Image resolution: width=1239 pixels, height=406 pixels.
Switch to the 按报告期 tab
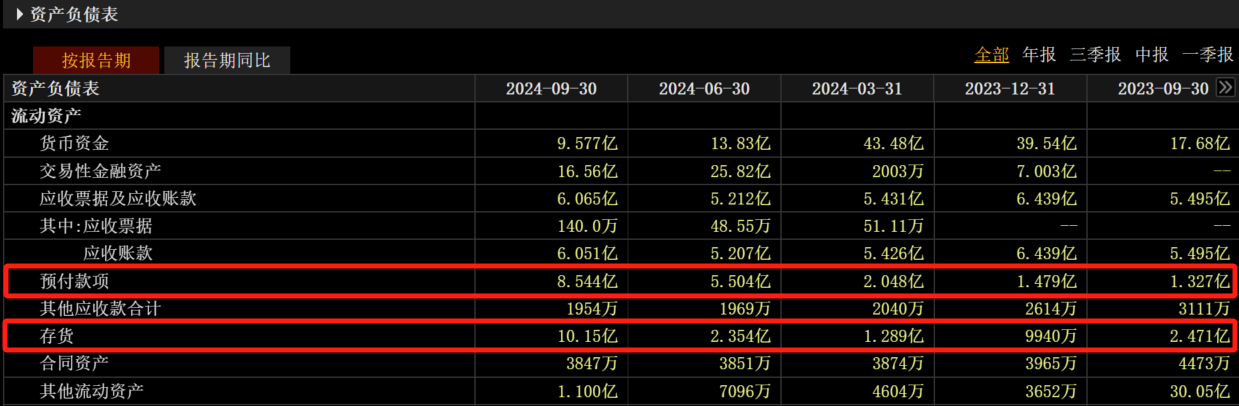pyautogui.click(x=96, y=60)
